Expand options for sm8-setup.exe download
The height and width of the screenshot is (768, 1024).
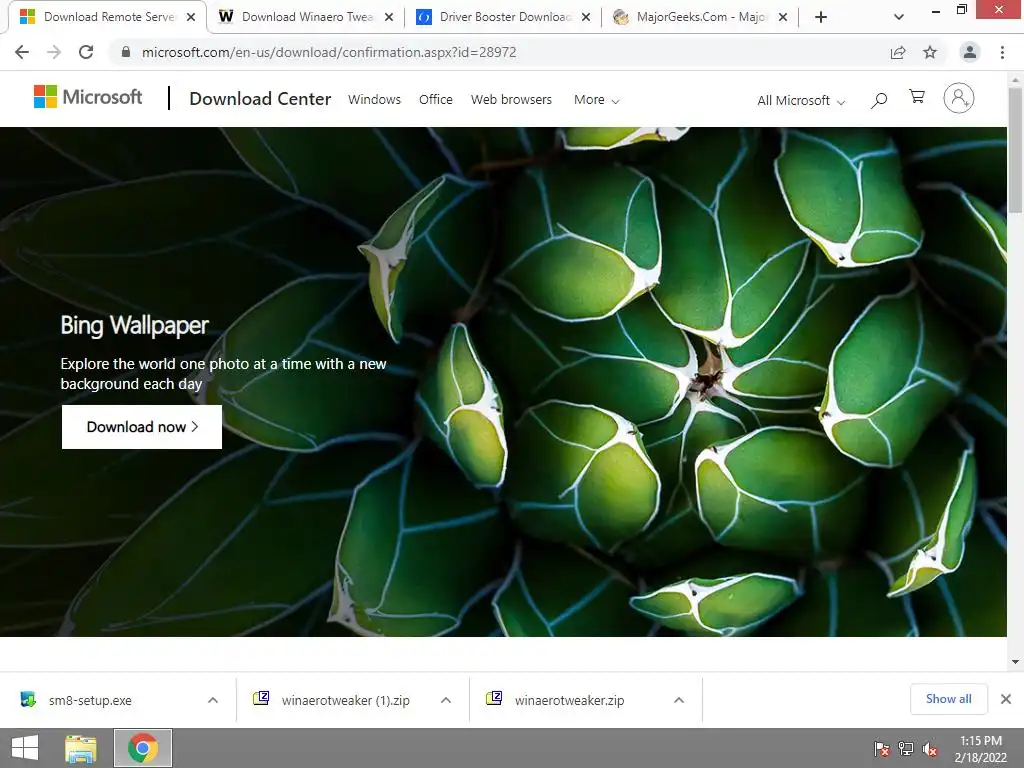pos(213,700)
